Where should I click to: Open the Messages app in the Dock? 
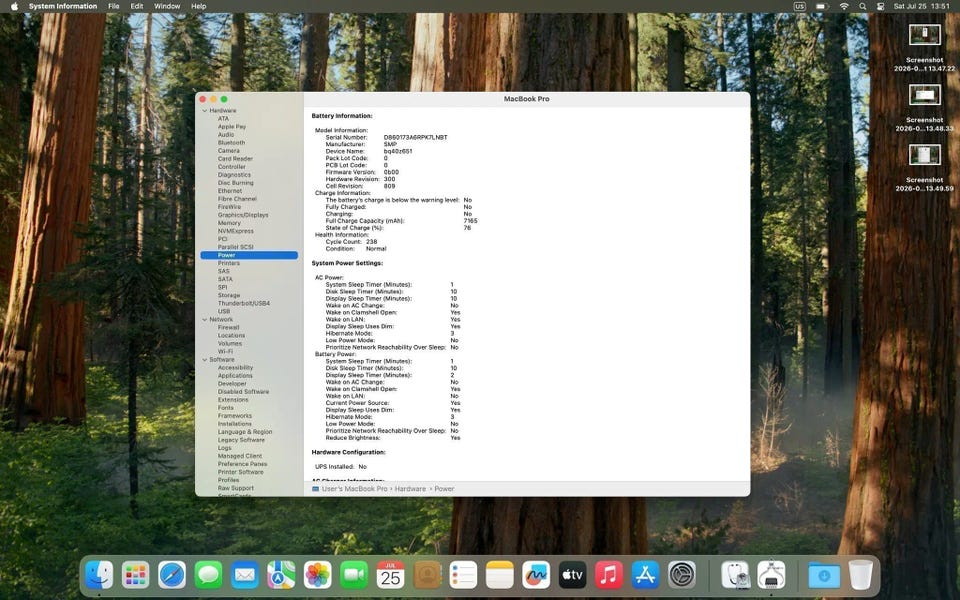click(208, 576)
